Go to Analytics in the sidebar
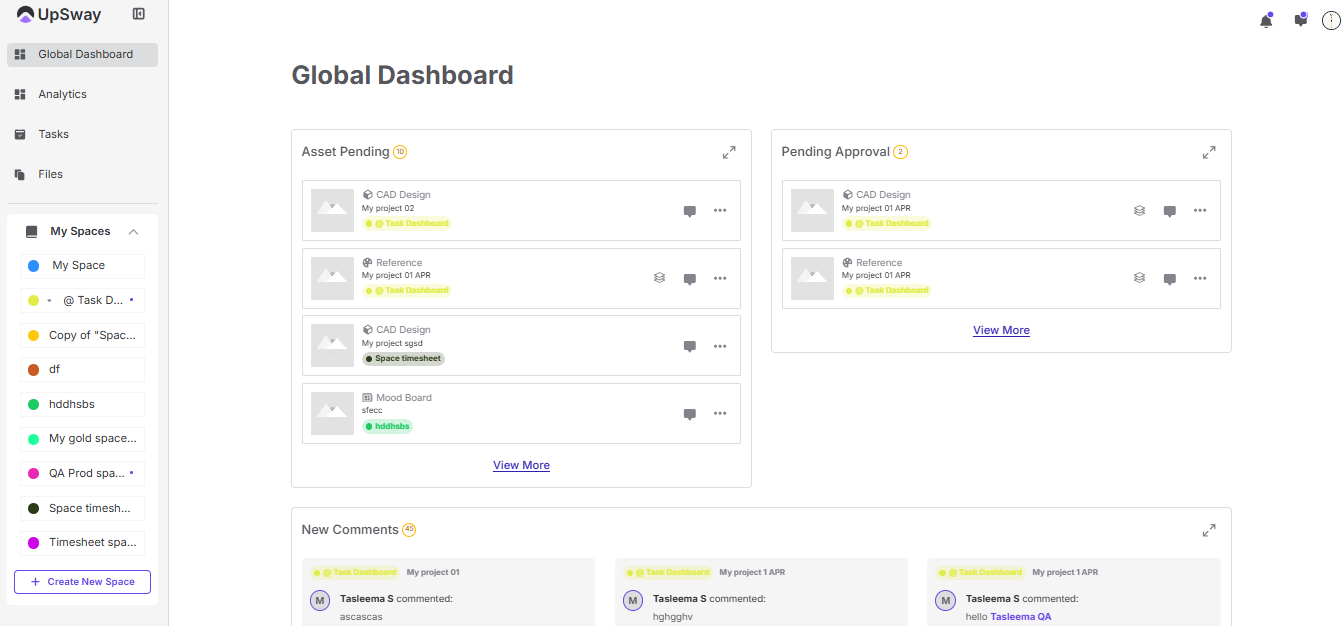The width and height of the screenshot is (1343, 626). pos(62,94)
